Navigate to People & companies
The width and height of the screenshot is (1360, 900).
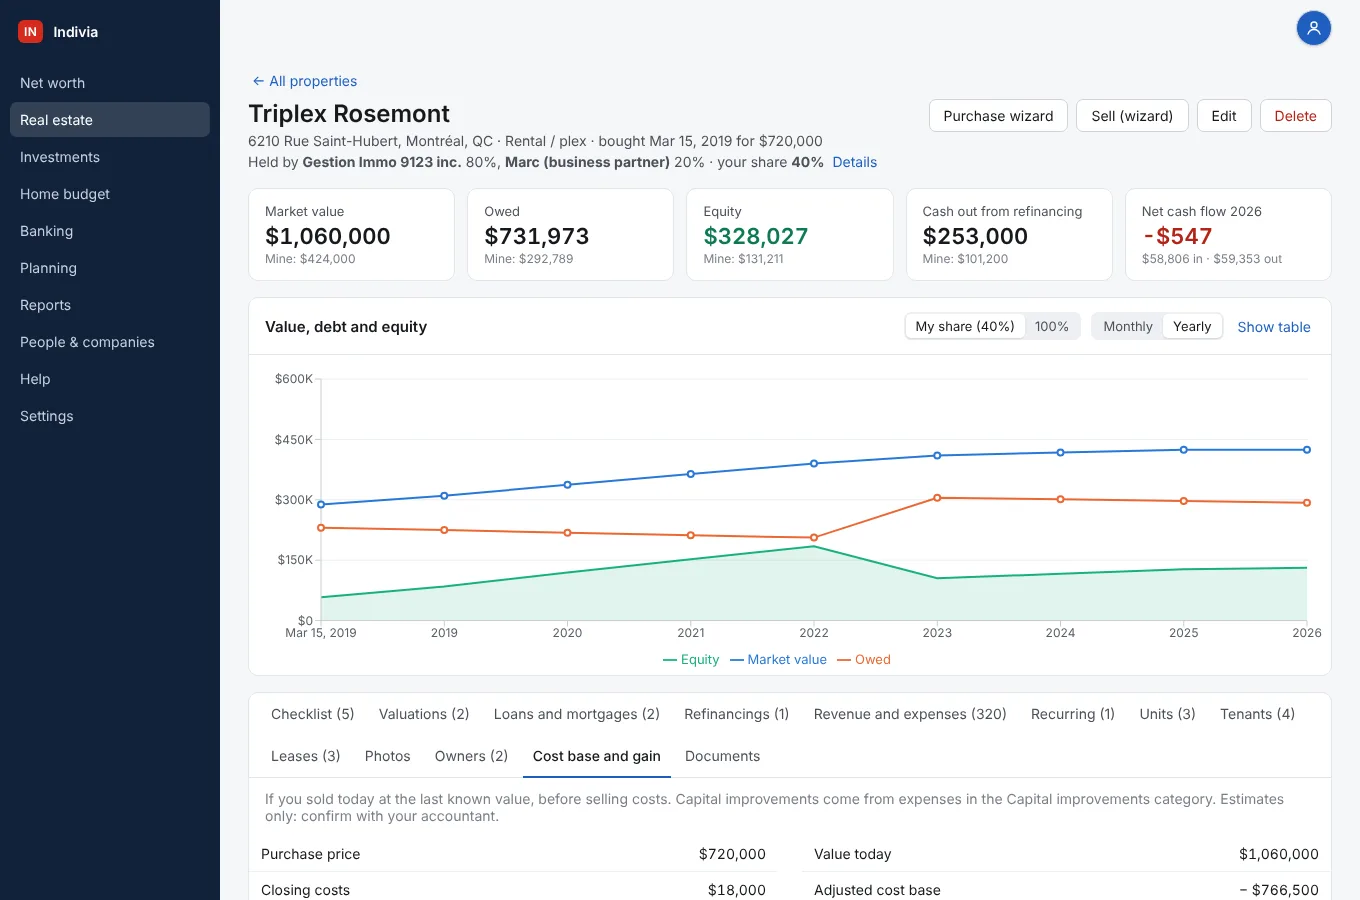click(x=110, y=342)
